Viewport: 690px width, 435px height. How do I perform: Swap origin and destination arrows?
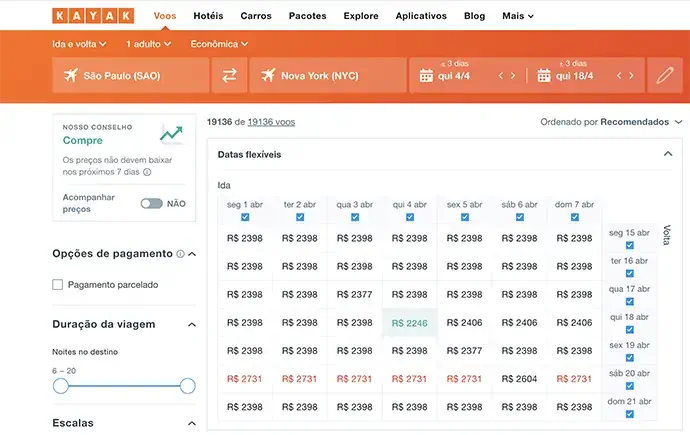pos(229,76)
